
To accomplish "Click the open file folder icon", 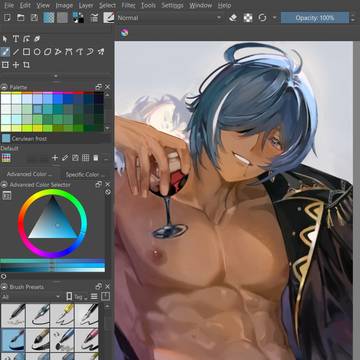I will click(x=21, y=18).
